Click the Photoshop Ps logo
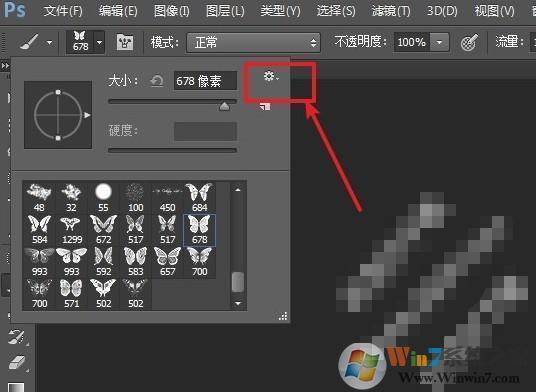Viewport: 536px width, 392px height. coord(15,10)
